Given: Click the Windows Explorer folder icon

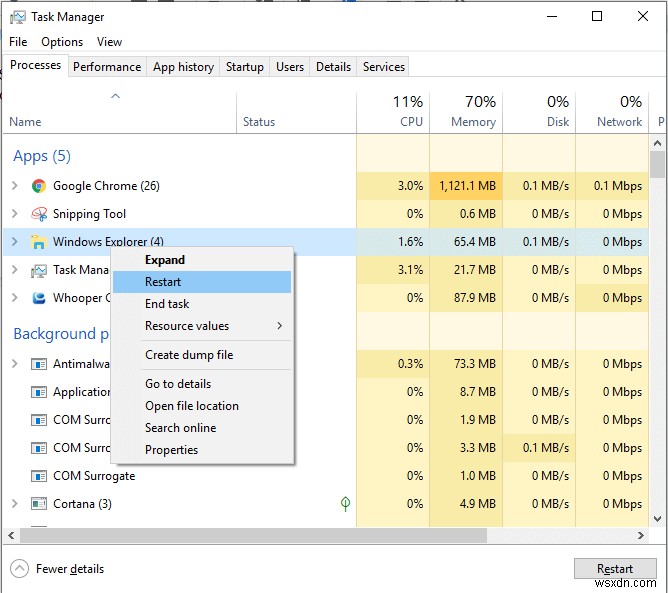Looking at the screenshot, I should tap(39, 242).
